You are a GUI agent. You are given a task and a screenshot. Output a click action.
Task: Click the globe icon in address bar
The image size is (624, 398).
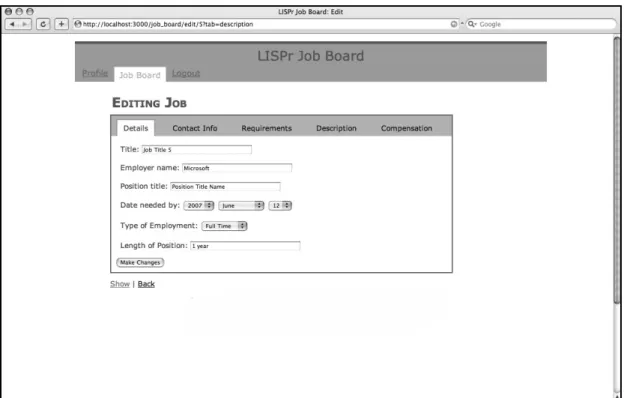tap(78, 24)
